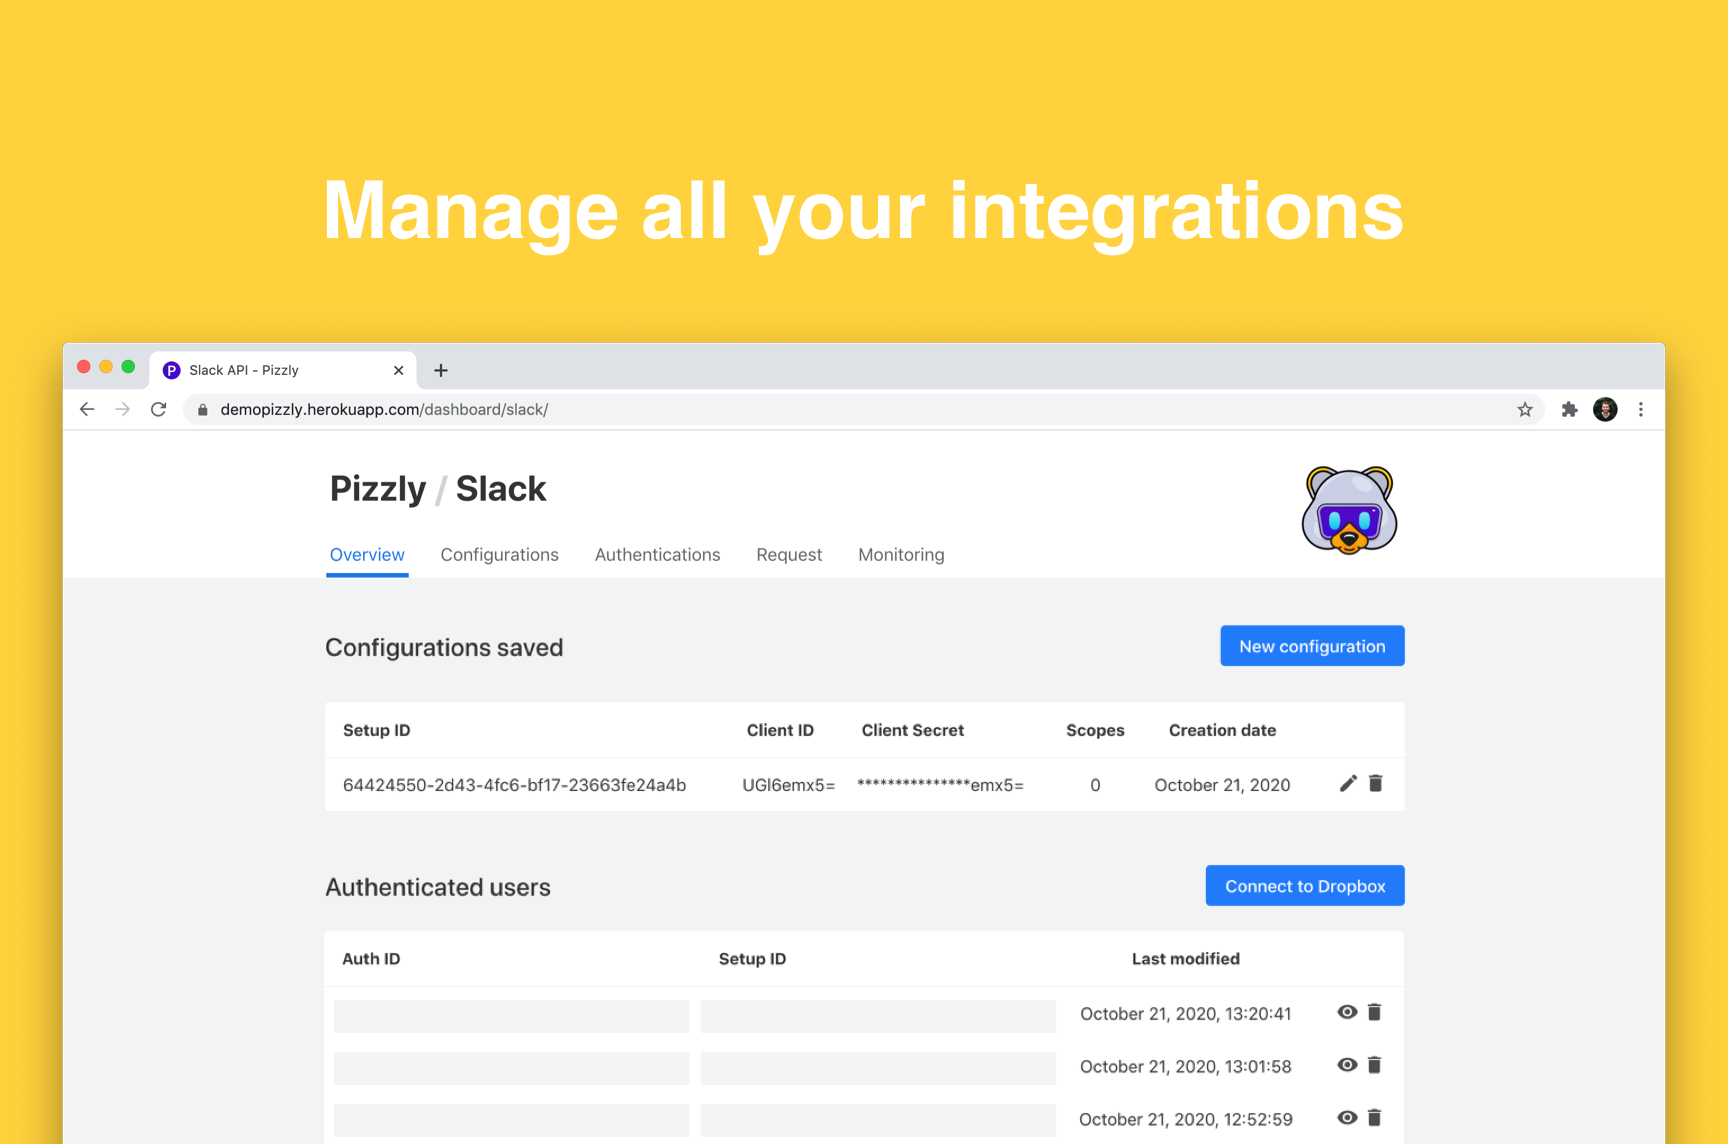The image size is (1728, 1144).
Task: Click the Creation date column header
Action: pyautogui.click(x=1222, y=730)
